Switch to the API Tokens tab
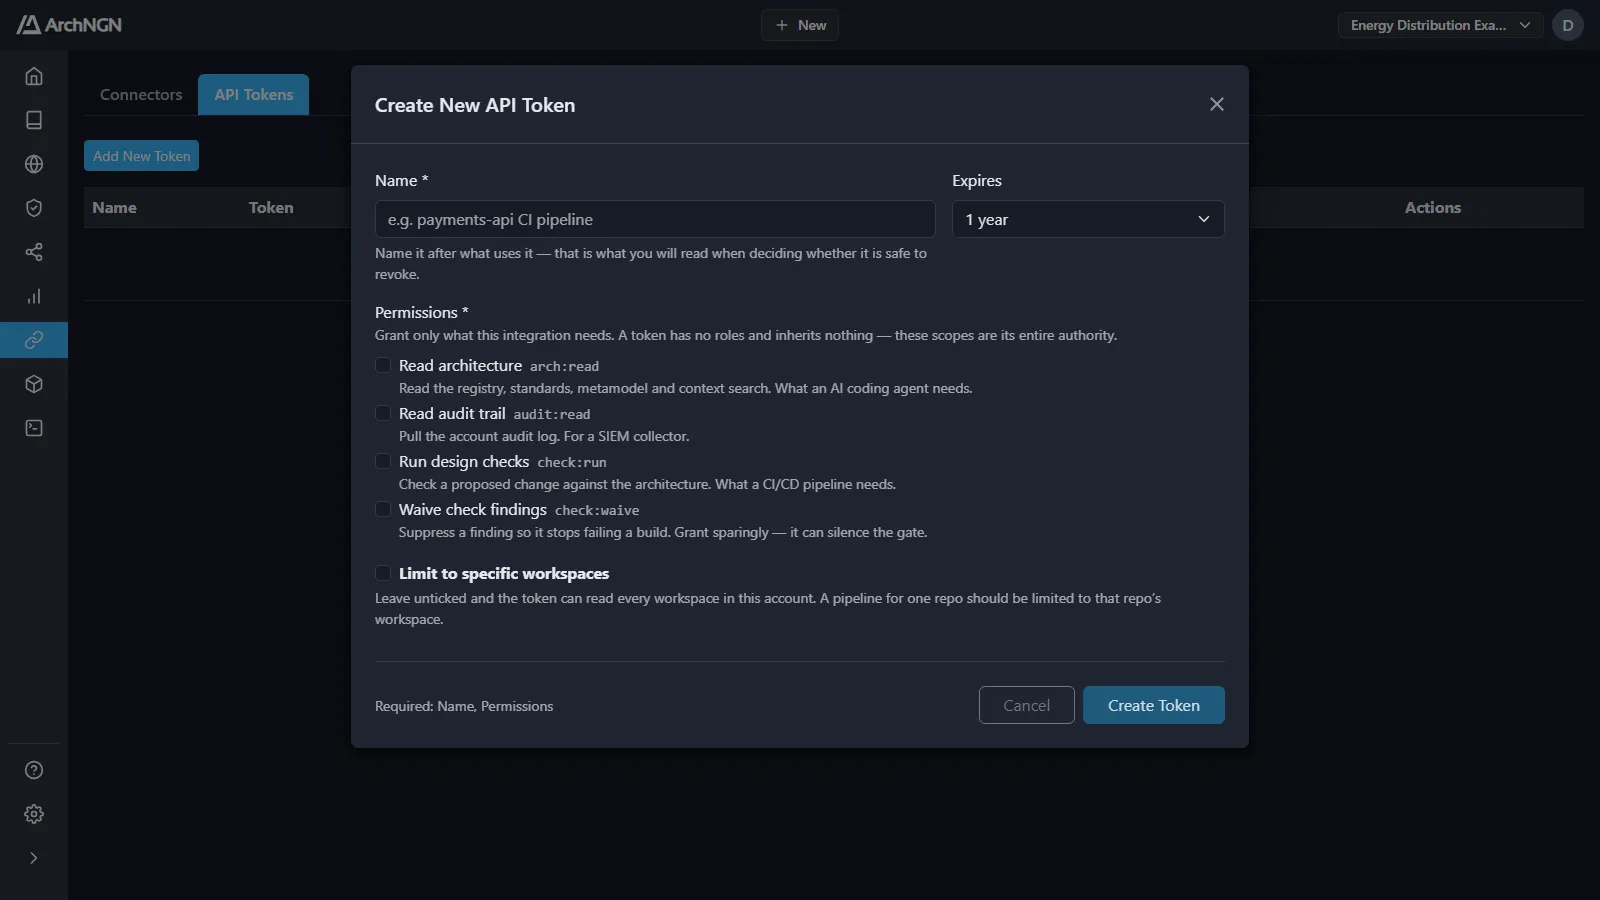The image size is (1600, 900). 254,94
